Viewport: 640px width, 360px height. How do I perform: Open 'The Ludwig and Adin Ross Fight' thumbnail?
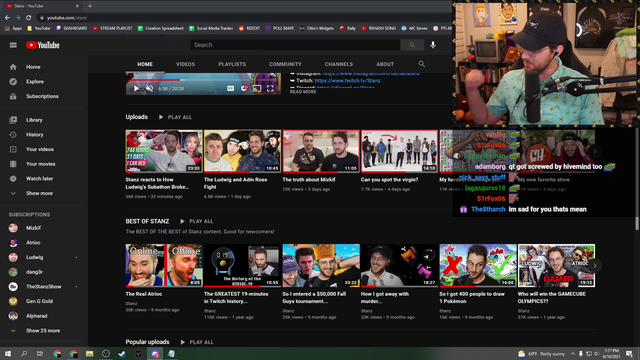(x=242, y=151)
